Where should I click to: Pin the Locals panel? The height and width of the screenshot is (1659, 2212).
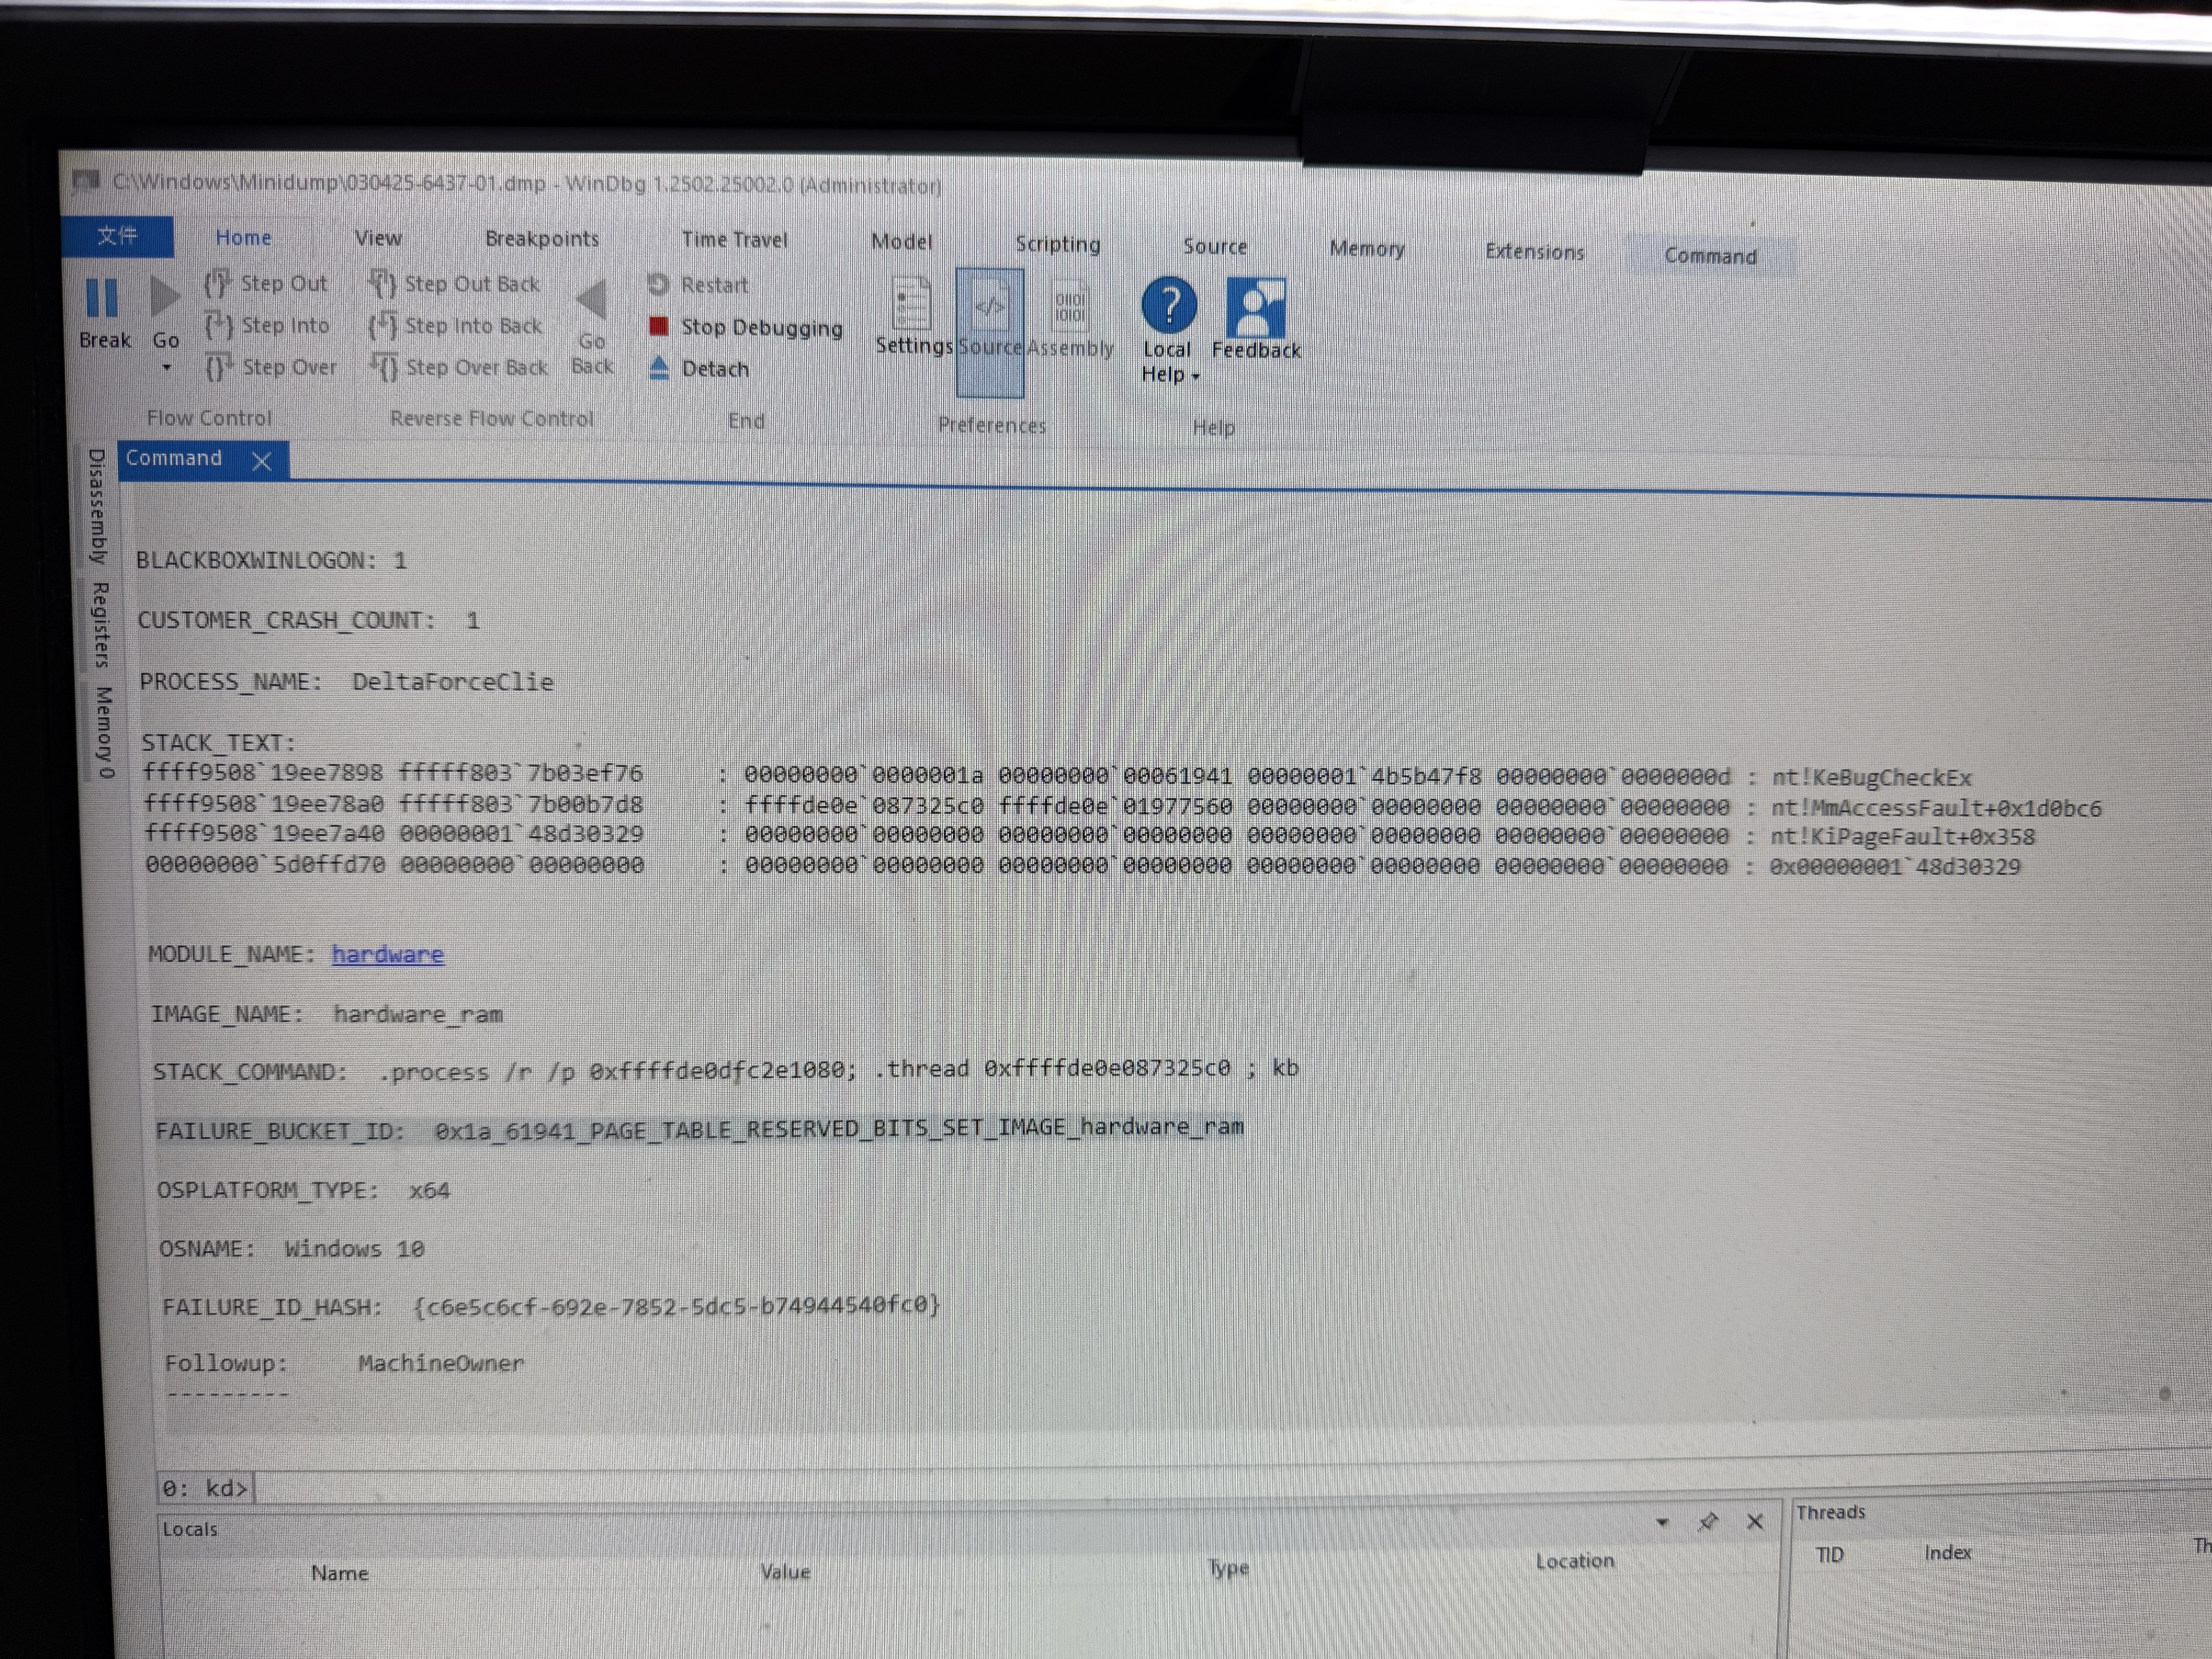1708,1521
